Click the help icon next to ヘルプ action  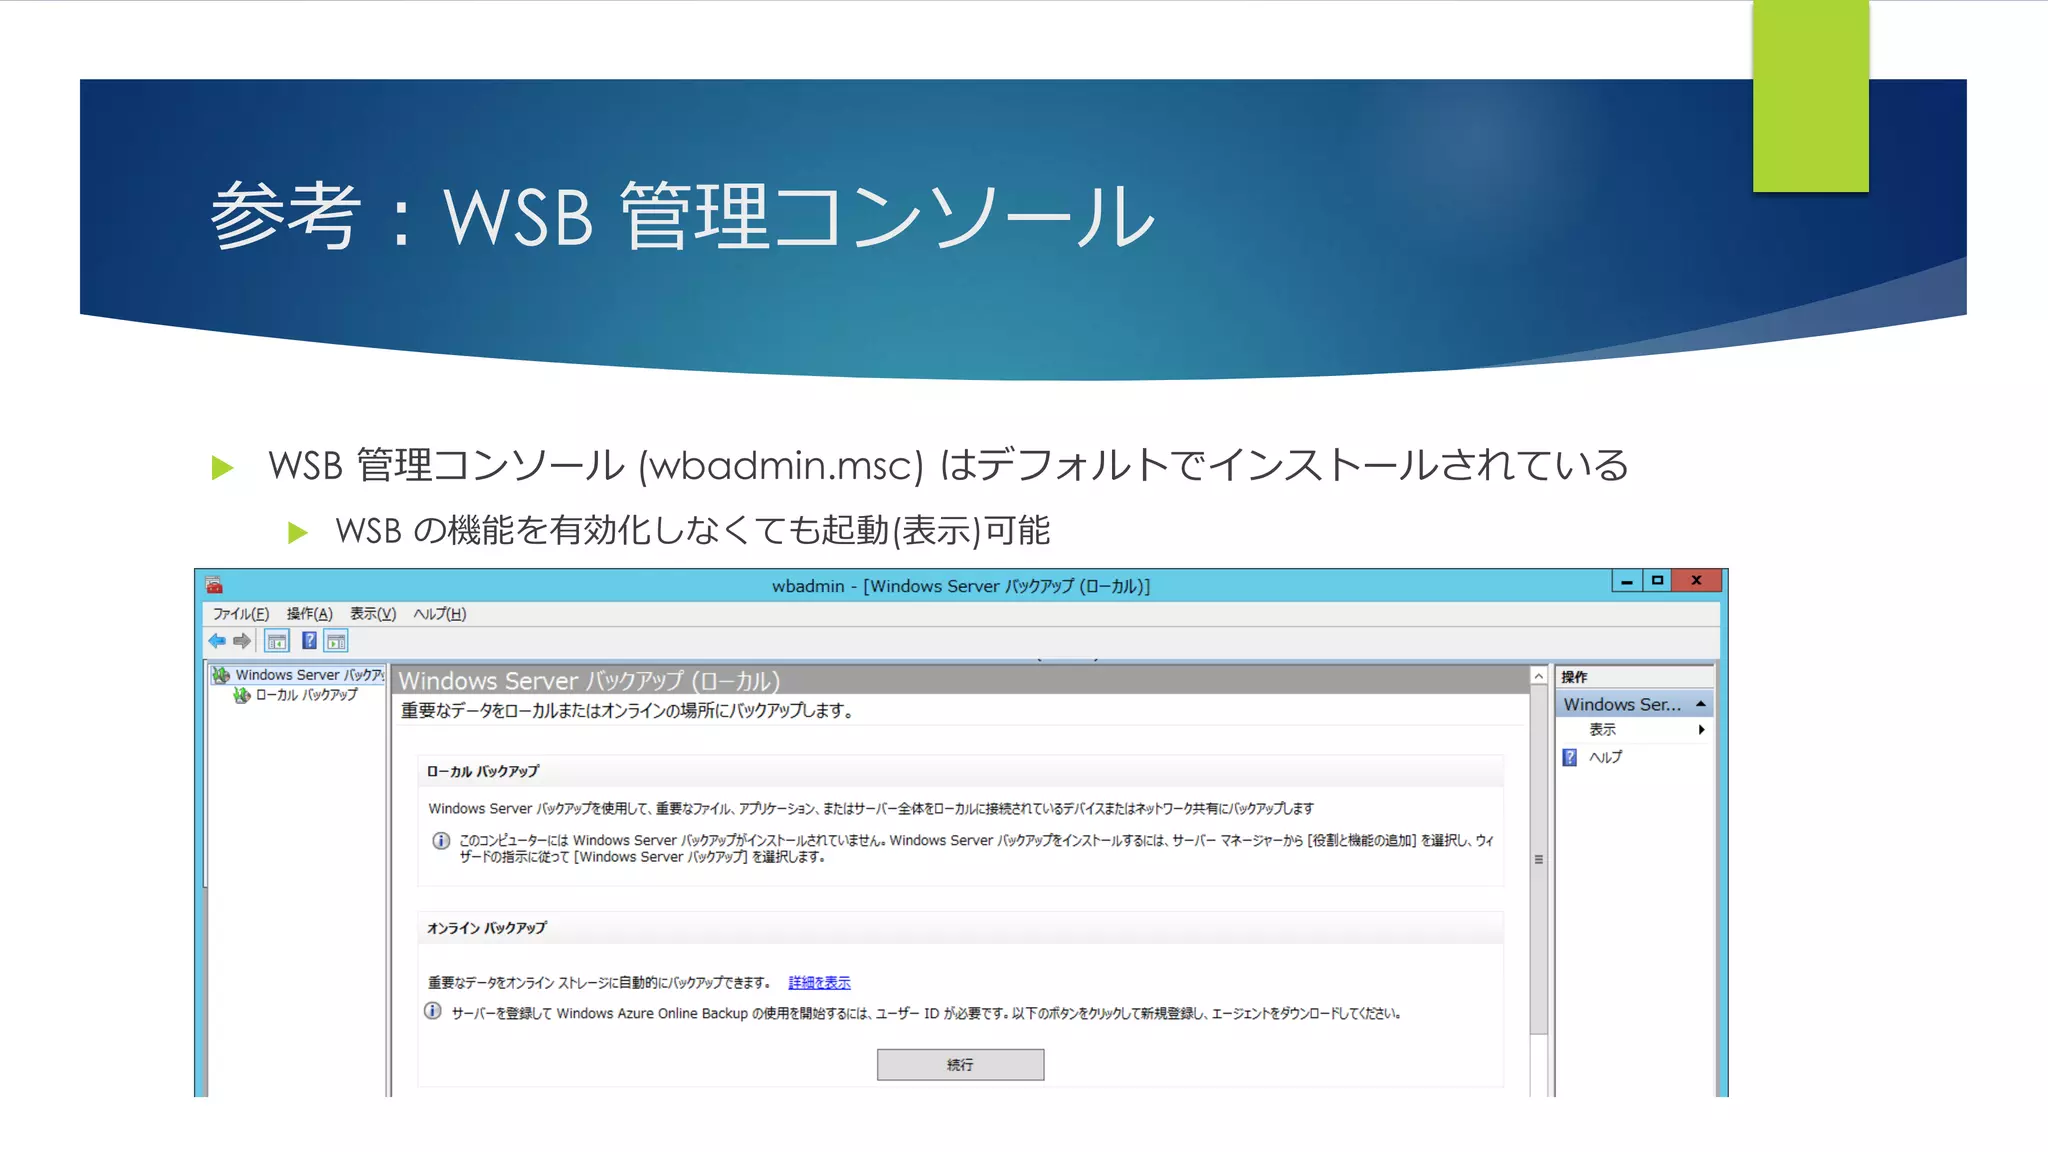(1570, 758)
